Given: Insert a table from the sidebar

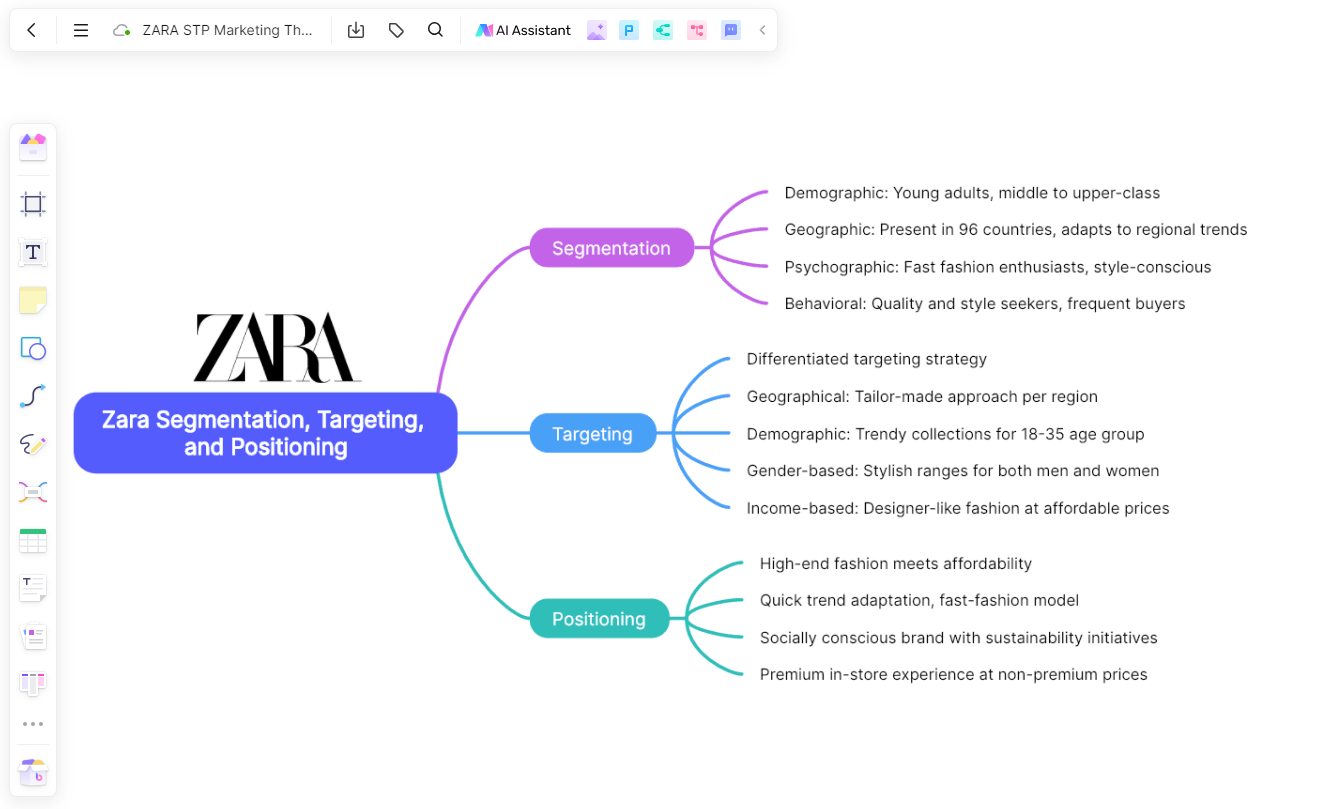Looking at the screenshot, I should point(33,541).
